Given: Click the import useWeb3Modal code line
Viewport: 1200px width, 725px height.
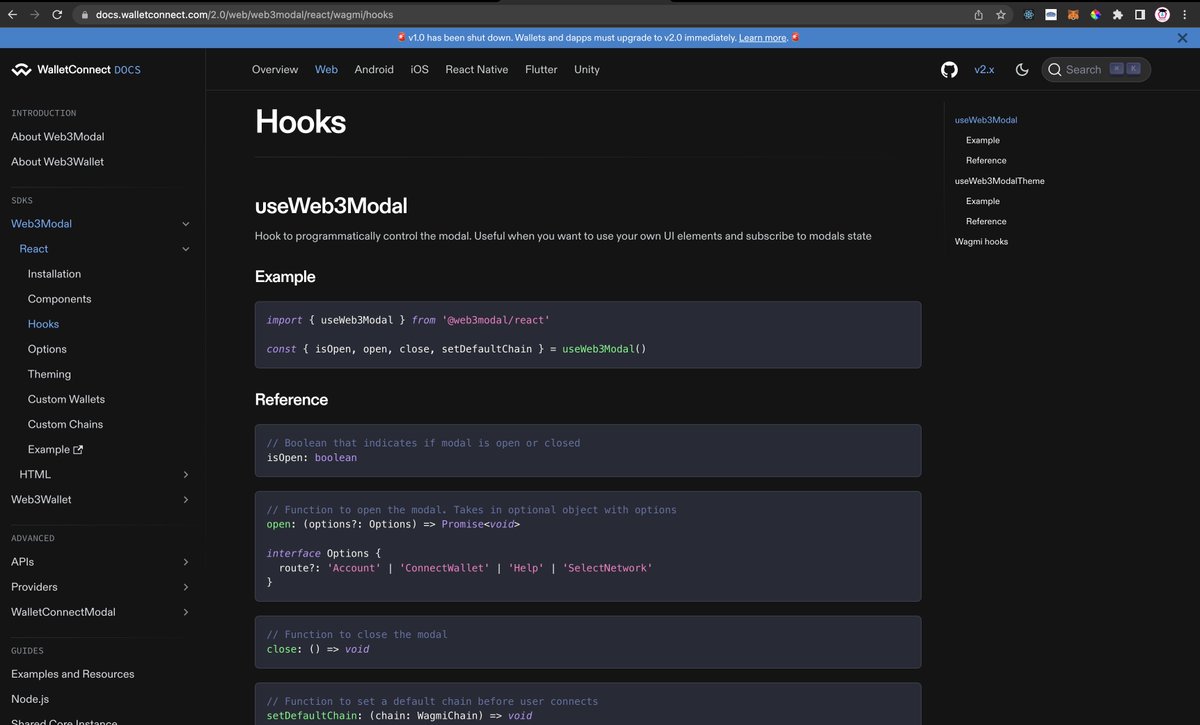Looking at the screenshot, I should (408, 320).
